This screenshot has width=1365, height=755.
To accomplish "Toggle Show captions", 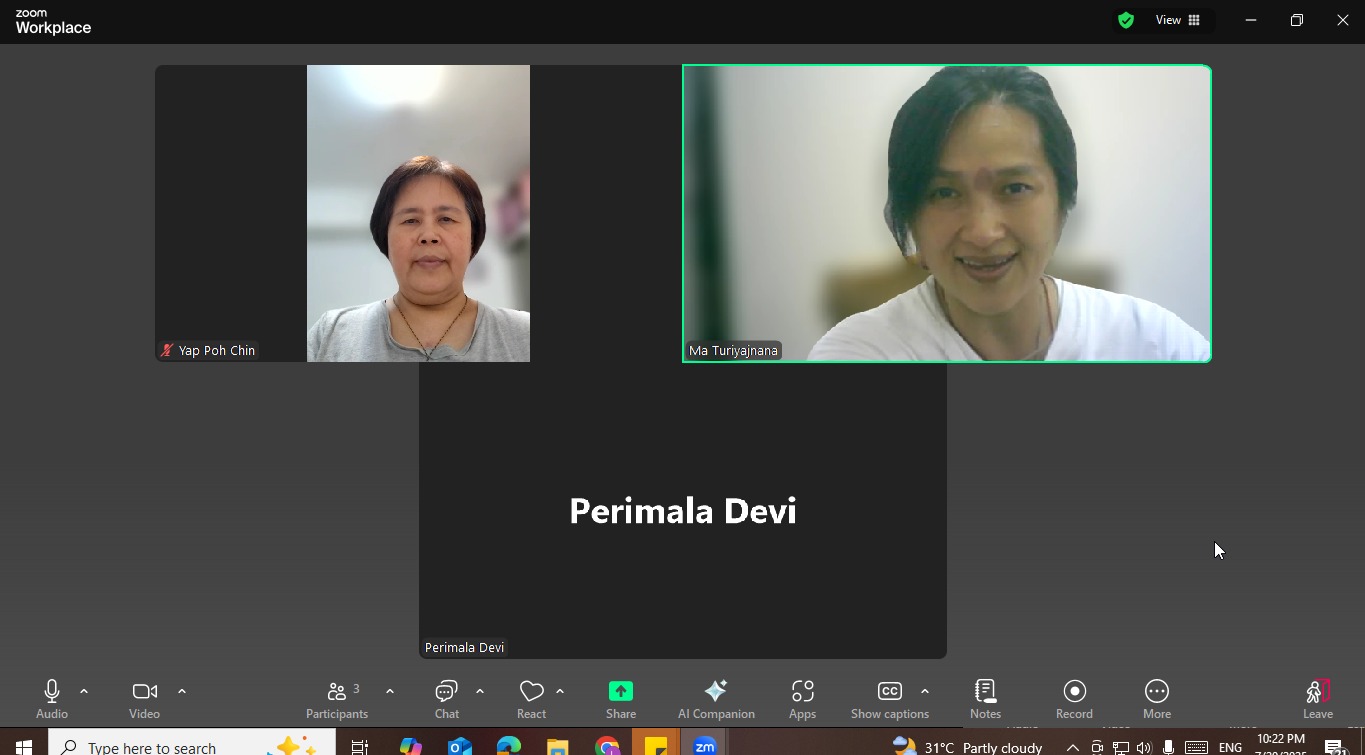I will (889, 698).
